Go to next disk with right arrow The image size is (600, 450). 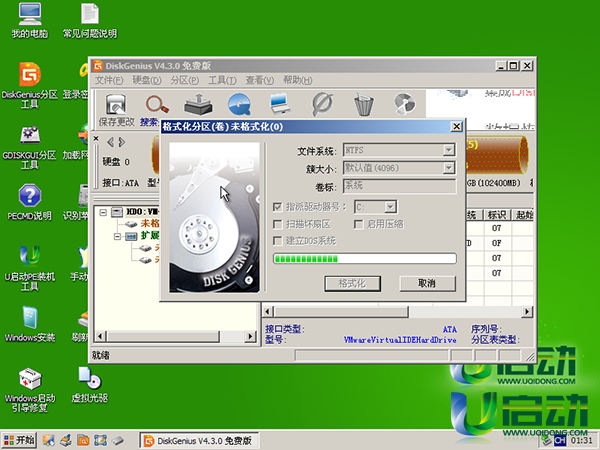[x=122, y=142]
